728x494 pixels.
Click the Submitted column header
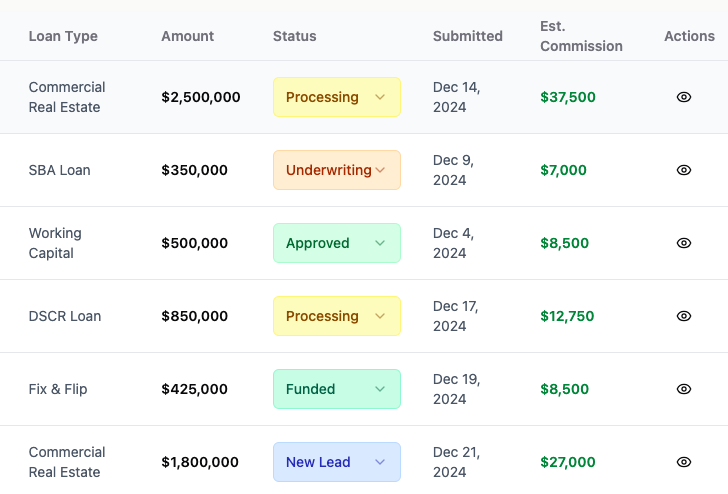pyautogui.click(x=468, y=36)
